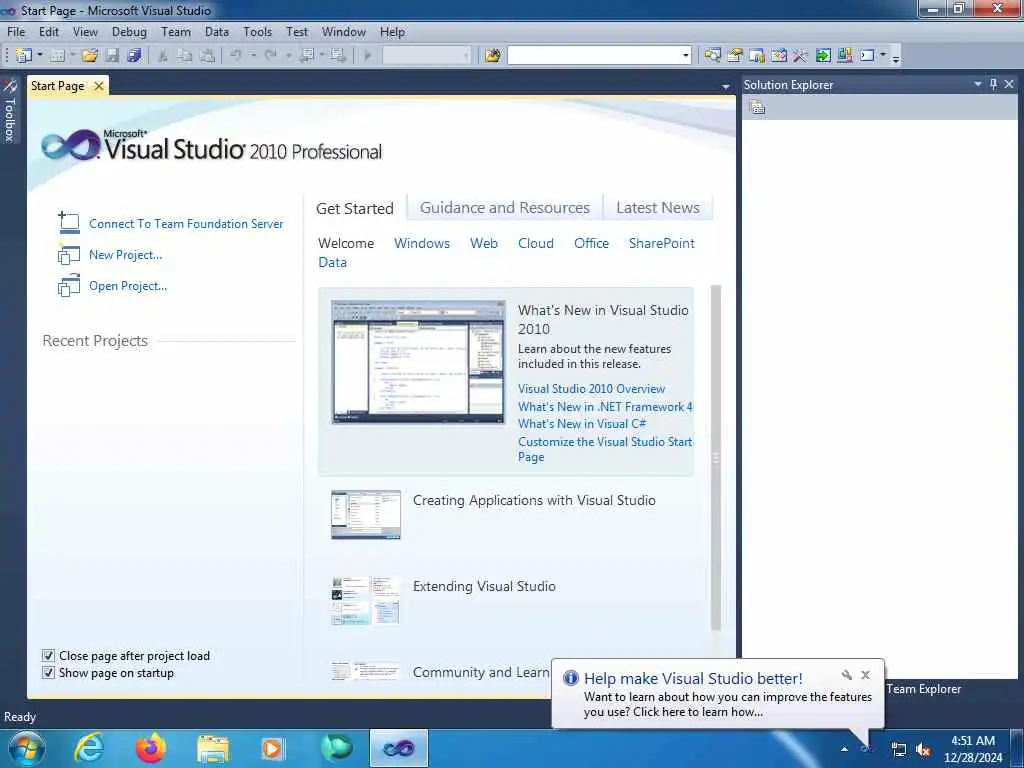Expand the Redo history dropdown arrow

pos(288,56)
